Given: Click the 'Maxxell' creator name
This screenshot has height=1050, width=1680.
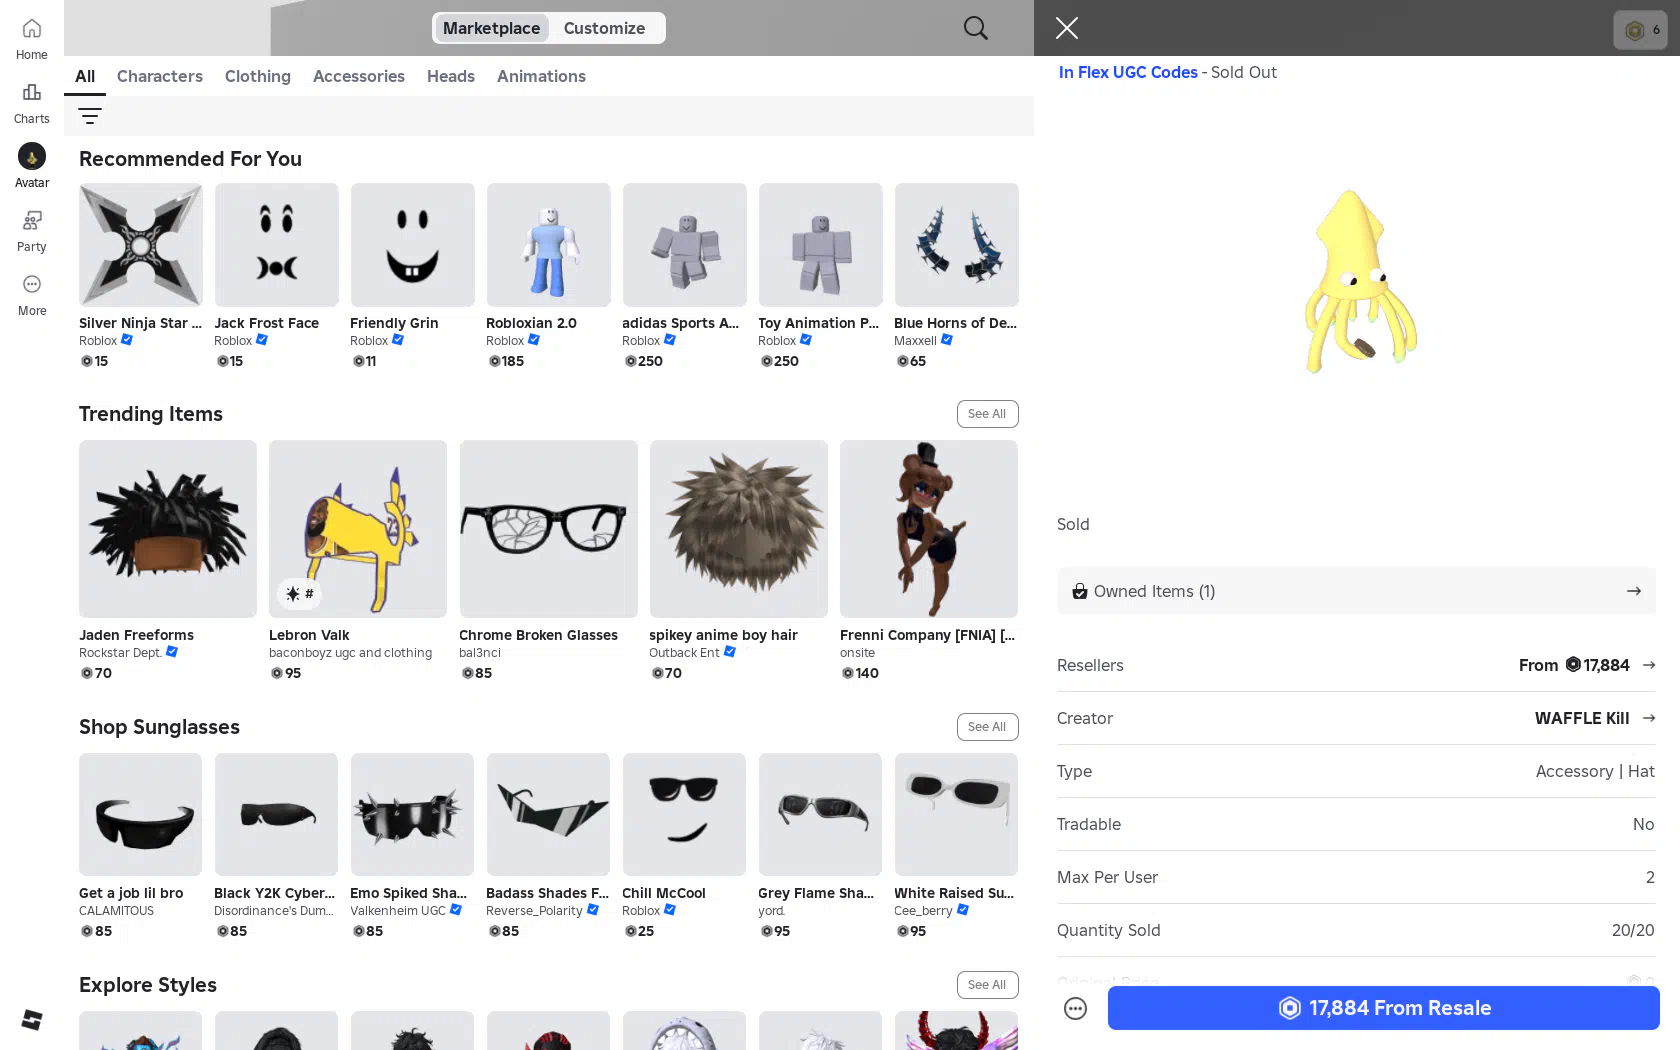Looking at the screenshot, I should coord(915,341).
